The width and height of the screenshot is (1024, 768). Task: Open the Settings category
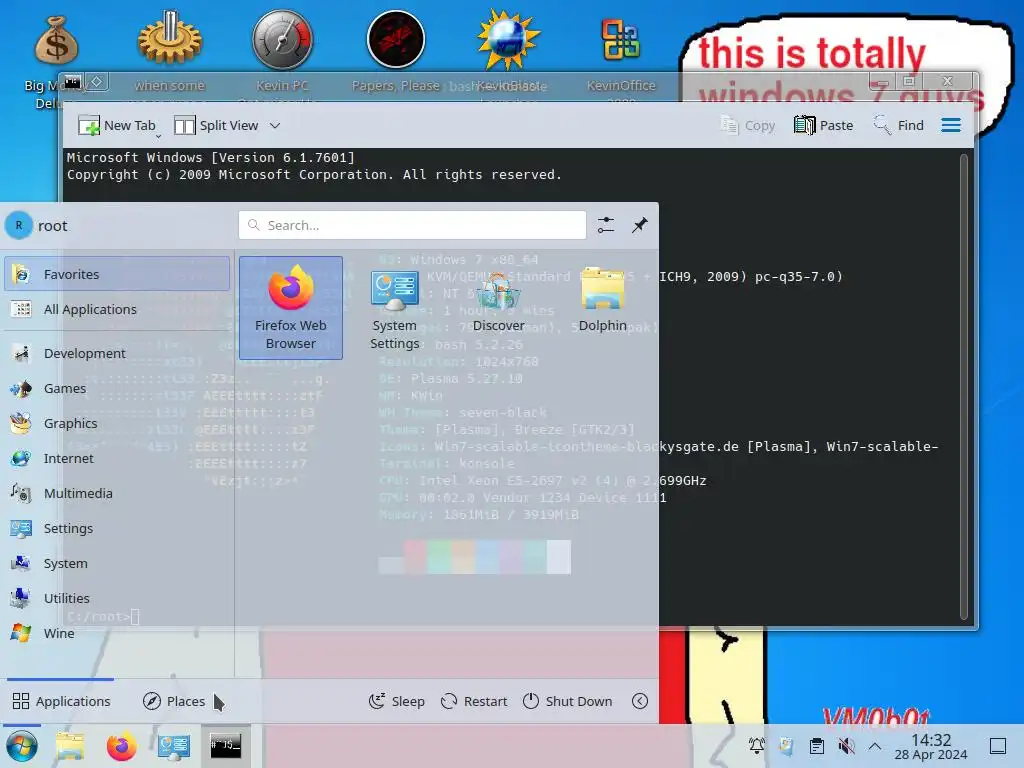(x=117, y=528)
